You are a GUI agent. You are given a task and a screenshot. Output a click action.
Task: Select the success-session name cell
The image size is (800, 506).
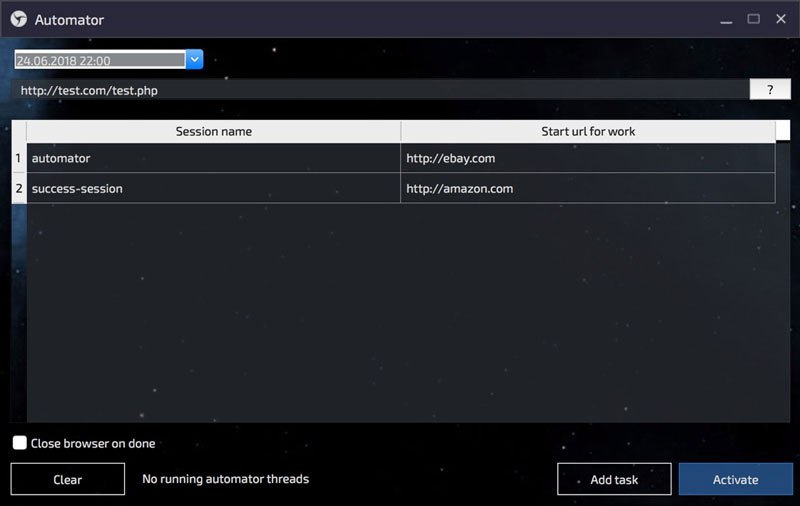tap(213, 188)
